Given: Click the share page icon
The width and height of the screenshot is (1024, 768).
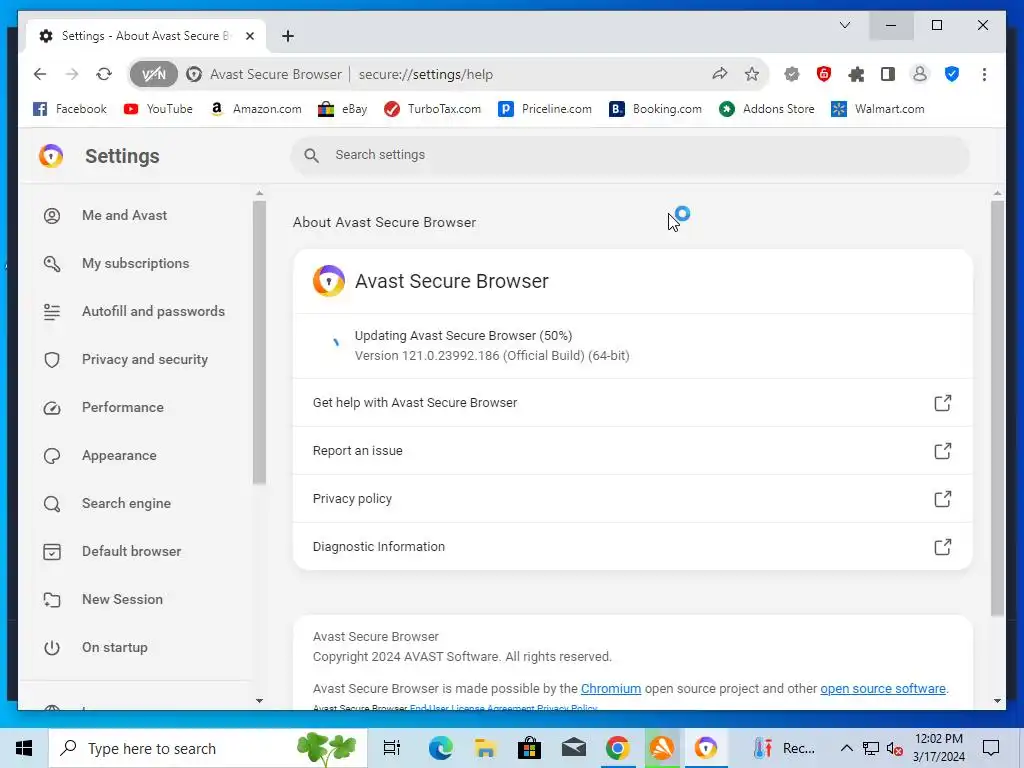Looking at the screenshot, I should (720, 74).
